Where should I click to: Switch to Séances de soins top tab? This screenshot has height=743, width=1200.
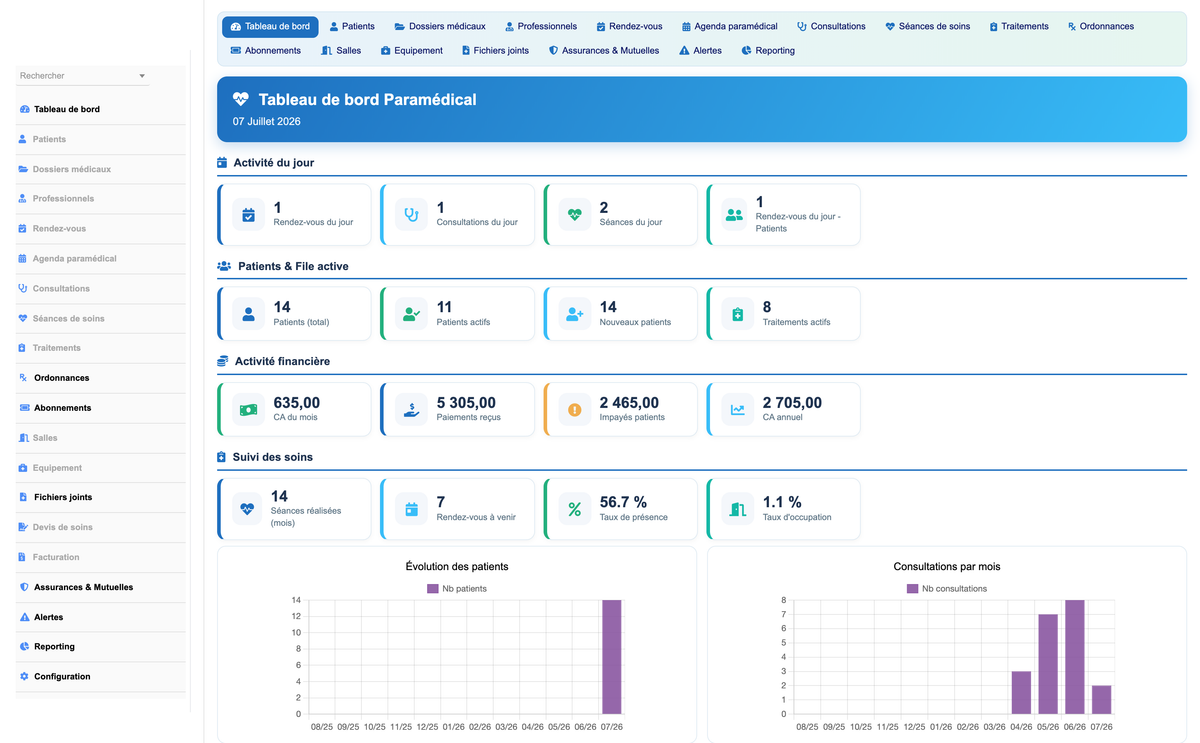[x=927, y=26]
